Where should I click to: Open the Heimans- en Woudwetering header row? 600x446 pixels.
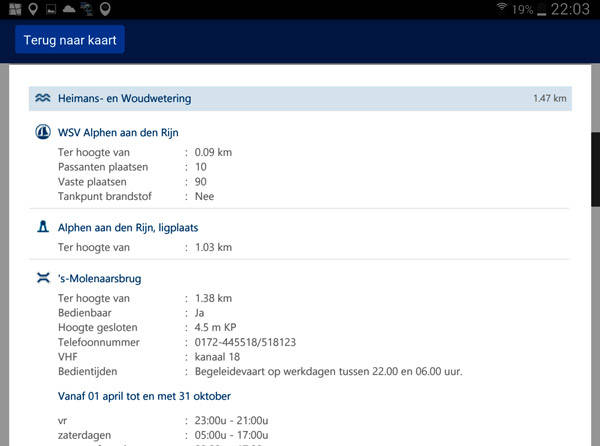[x=300, y=98]
